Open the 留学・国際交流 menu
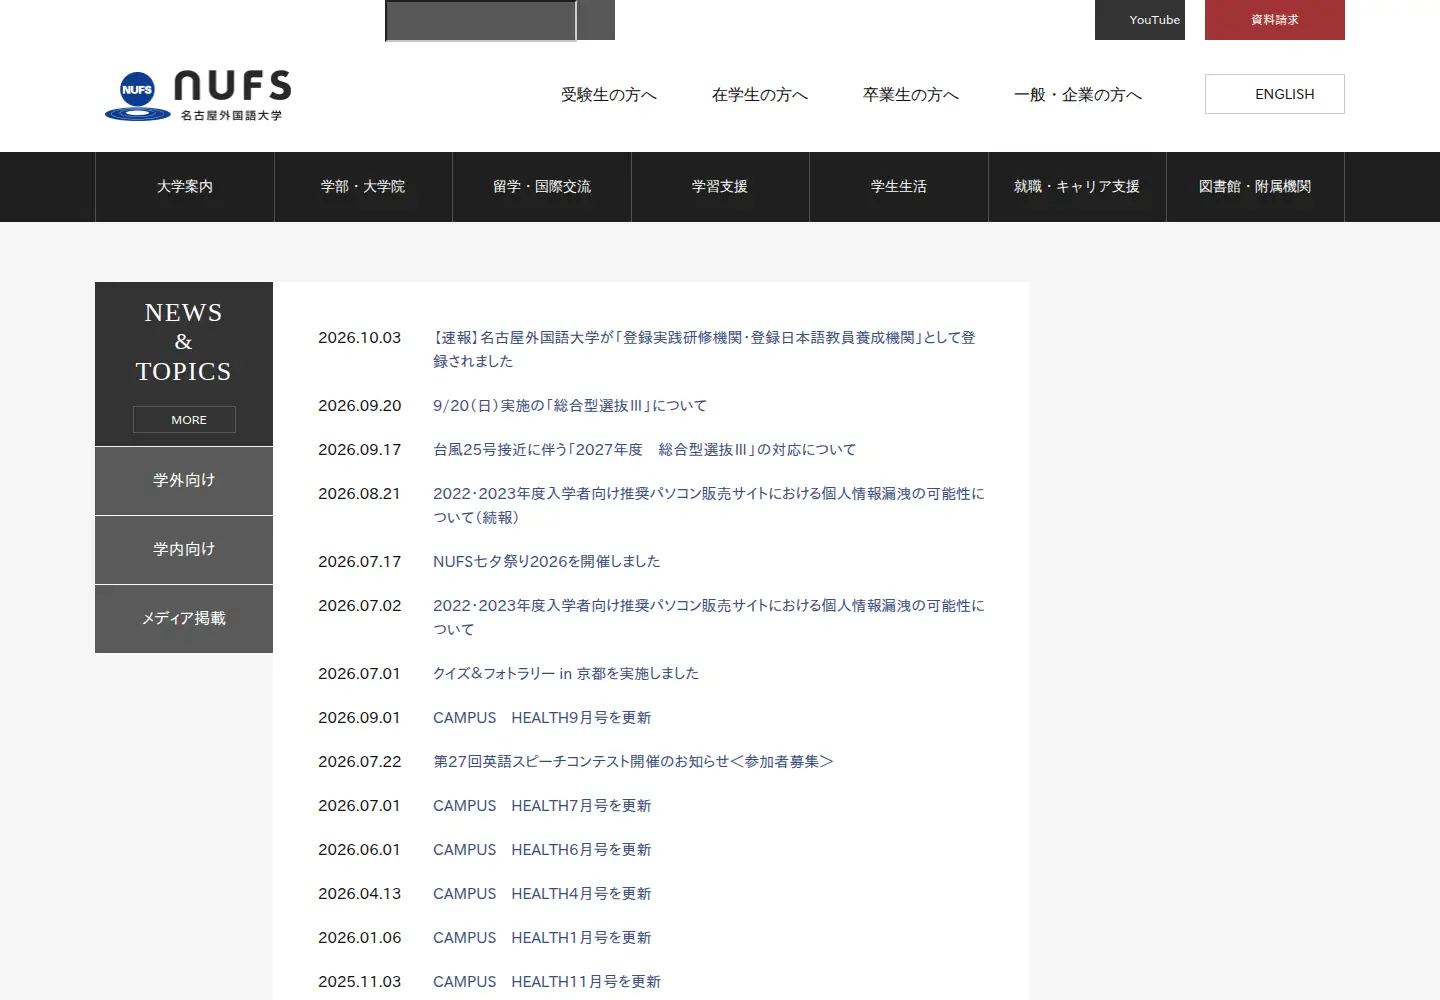Image resolution: width=1440 pixels, height=1000 pixels. (x=542, y=187)
